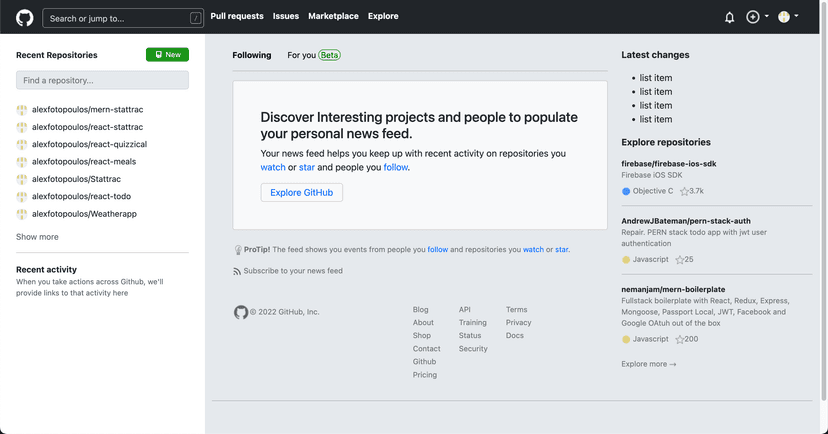Screen dimensions: 828x434
Task: Open the API footer link
Action: (x=464, y=309)
